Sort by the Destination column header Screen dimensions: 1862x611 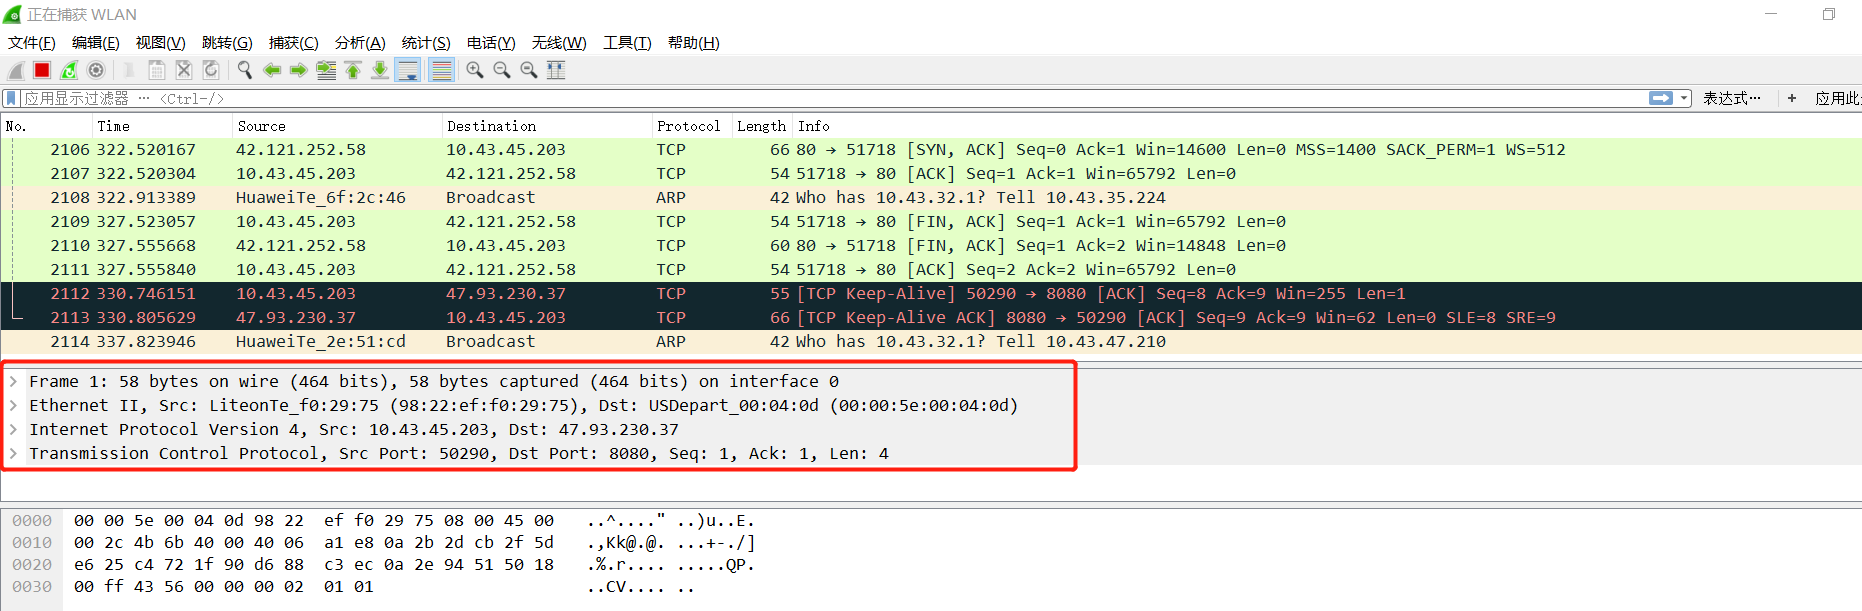(x=547, y=126)
